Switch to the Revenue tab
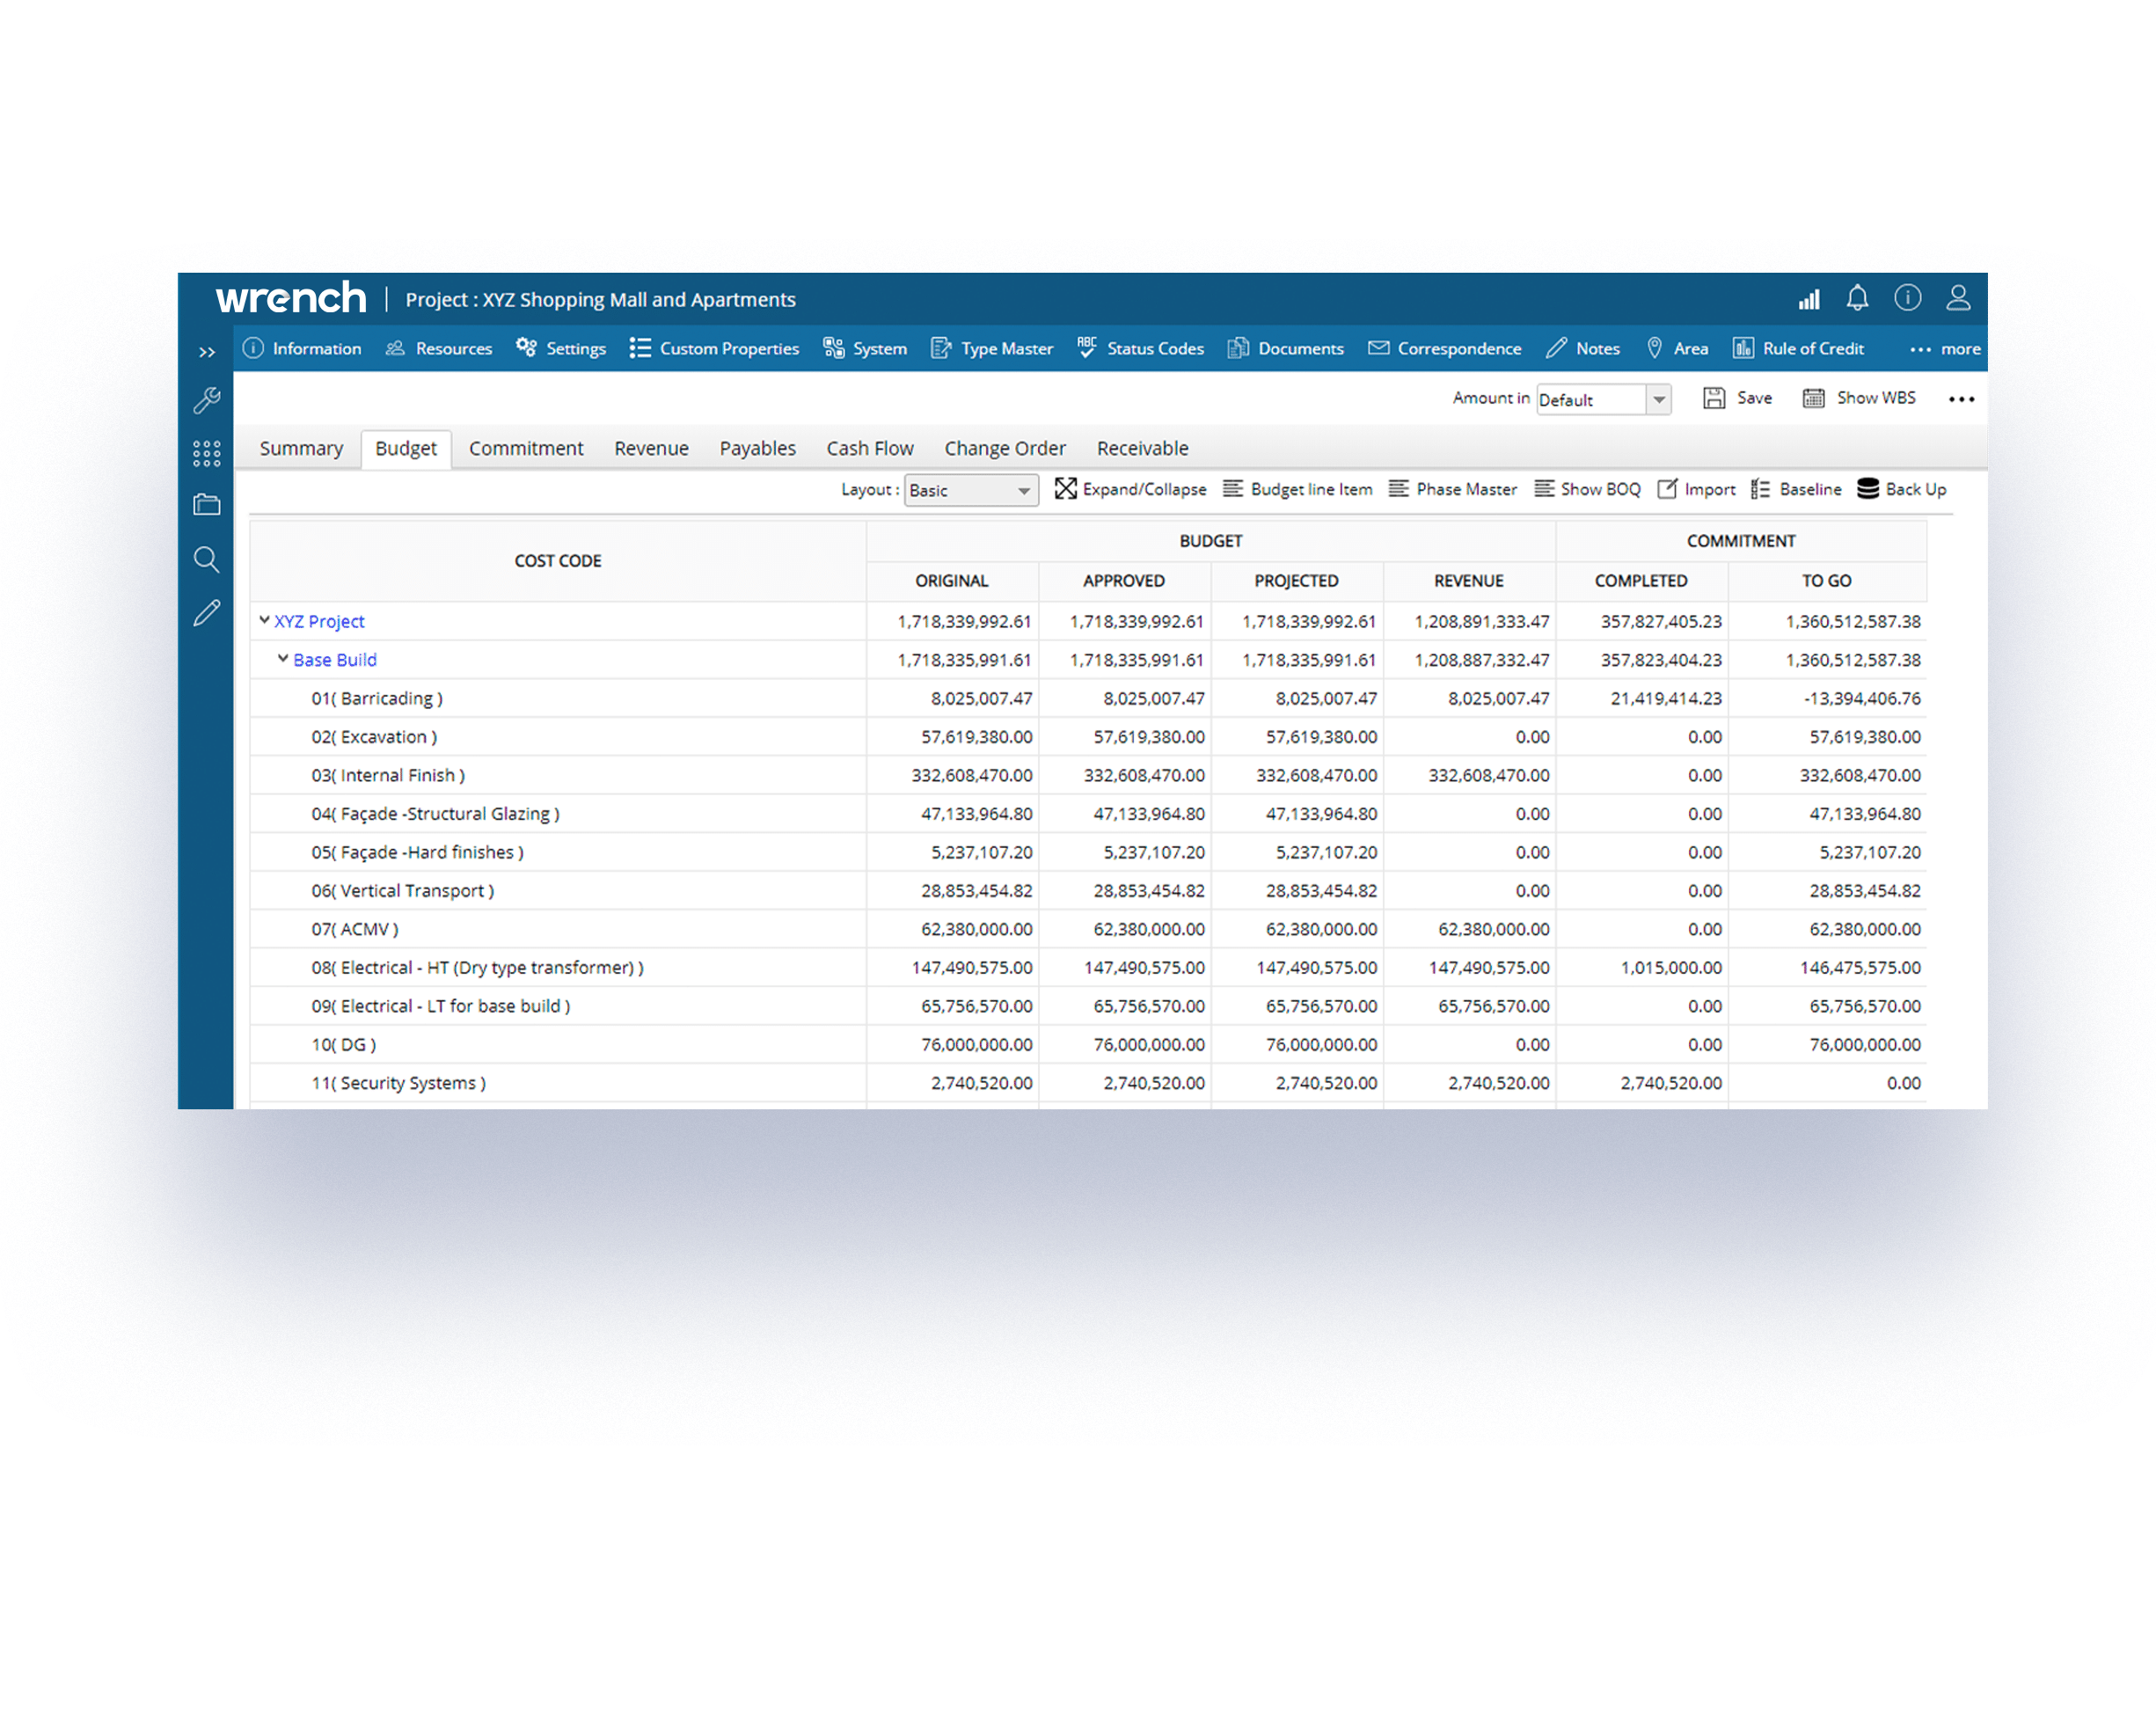 [651, 448]
